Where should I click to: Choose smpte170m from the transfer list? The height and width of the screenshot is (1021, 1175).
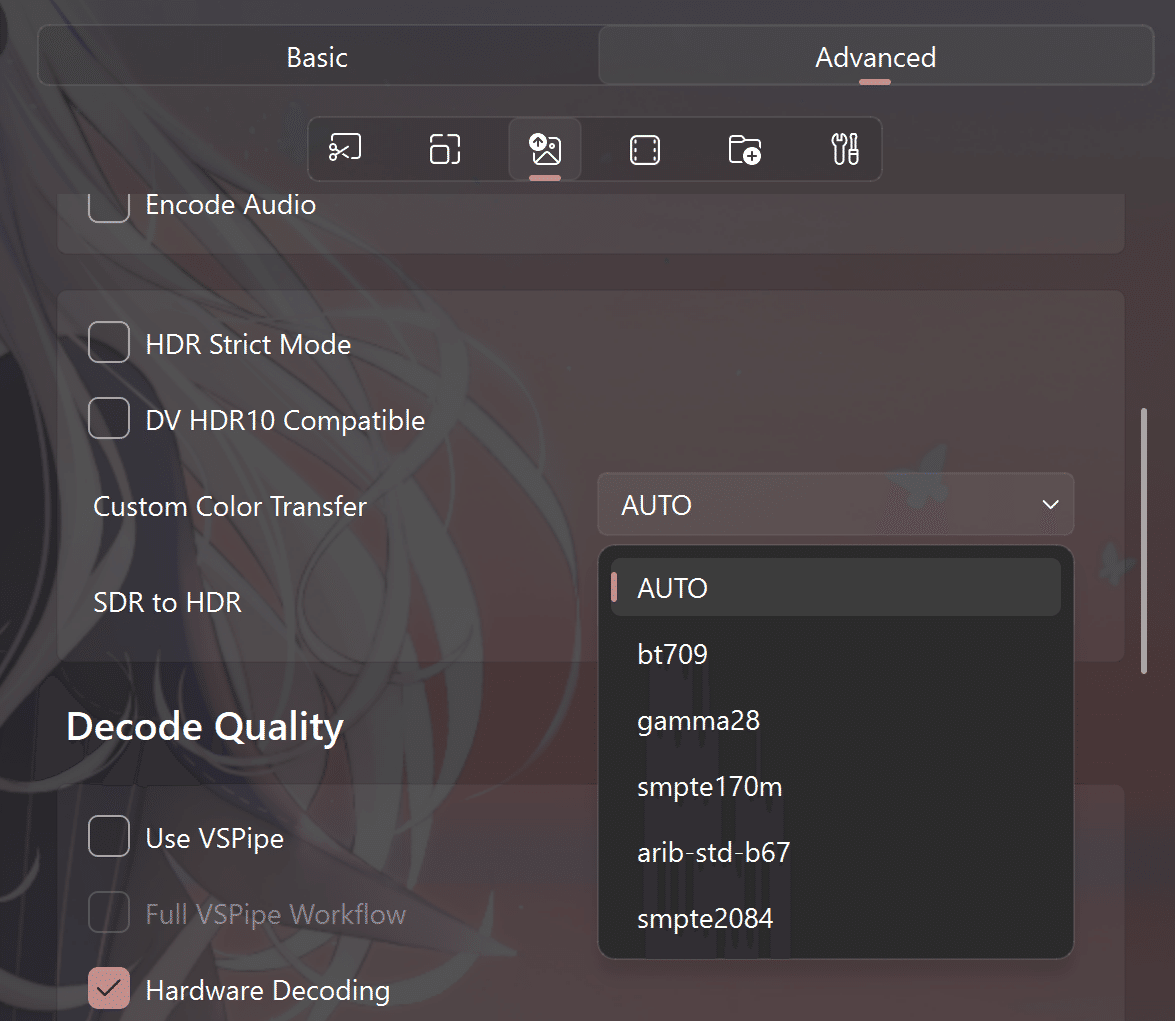[836, 786]
